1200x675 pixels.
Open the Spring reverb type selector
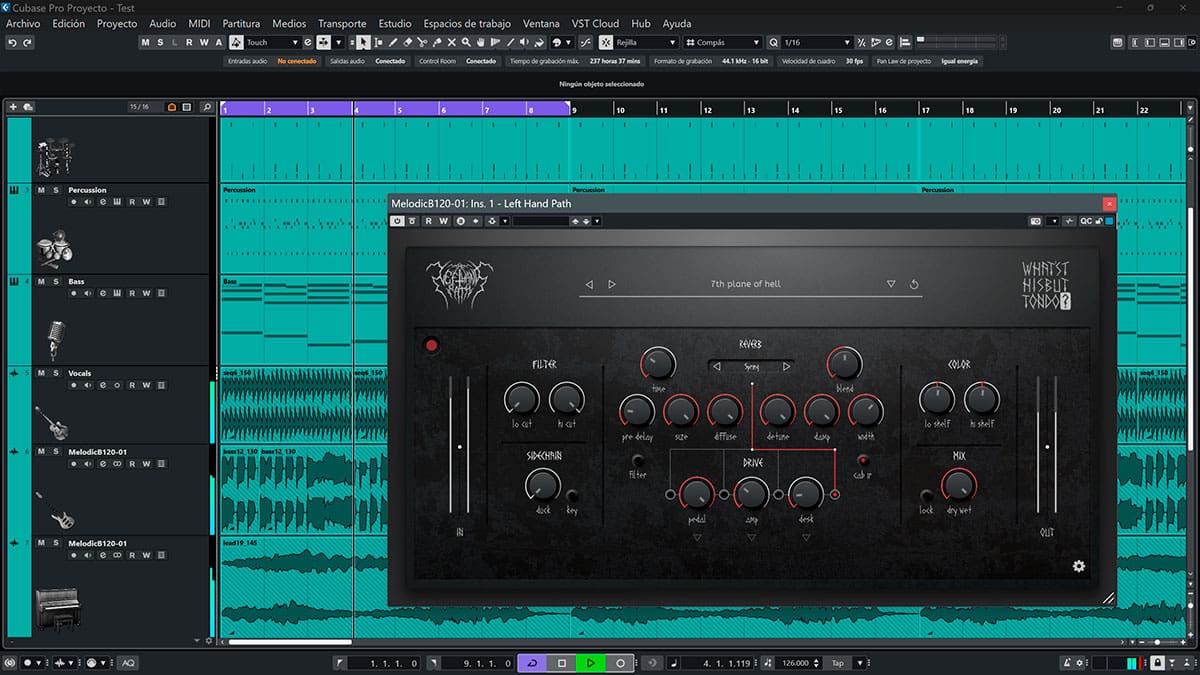pyautogui.click(x=751, y=367)
